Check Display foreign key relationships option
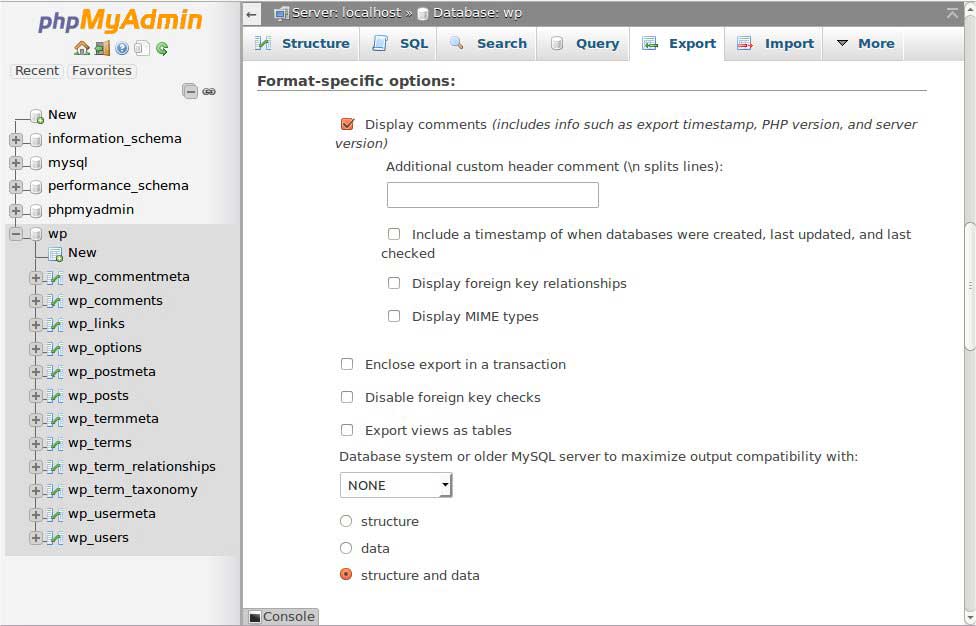Viewport: 976px width, 626px height. (394, 283)
